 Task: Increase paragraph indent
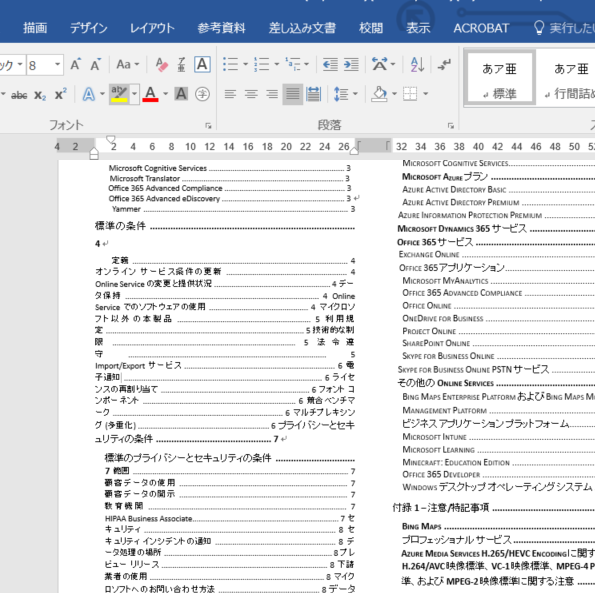(x=351, y=64)
